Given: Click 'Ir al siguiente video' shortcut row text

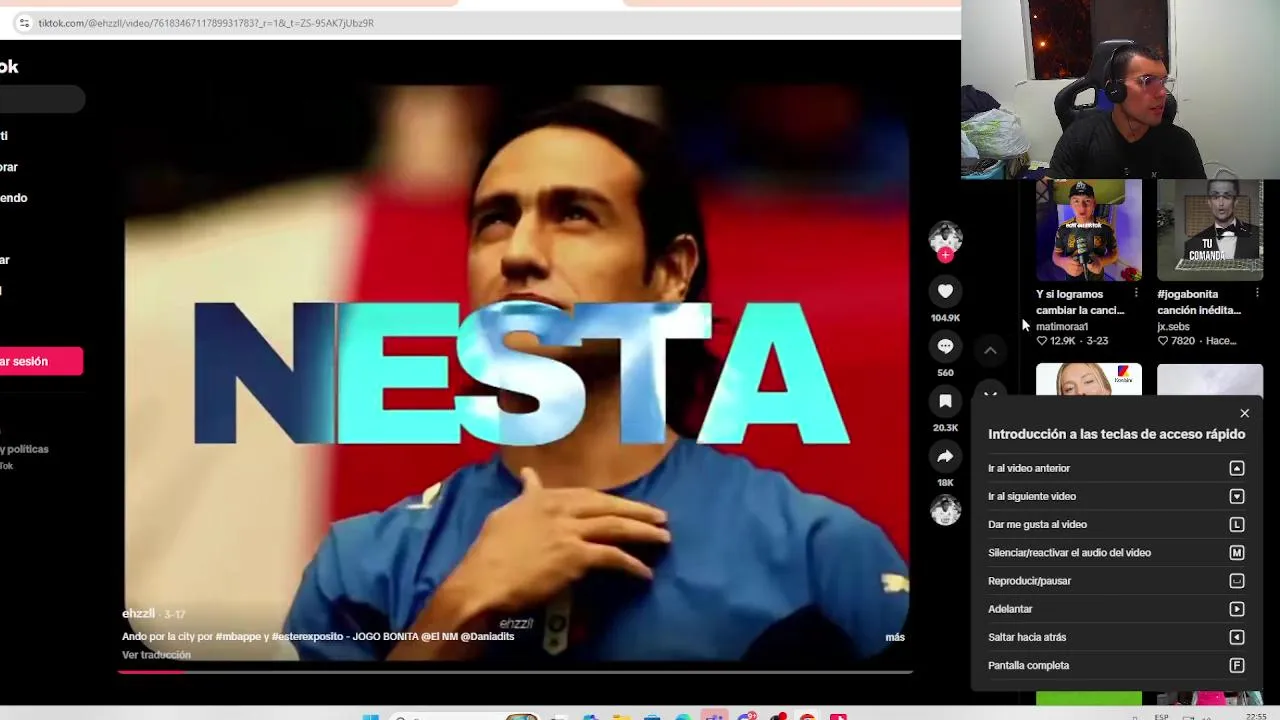Looking at the screenshot, I should click(1032, 496).
